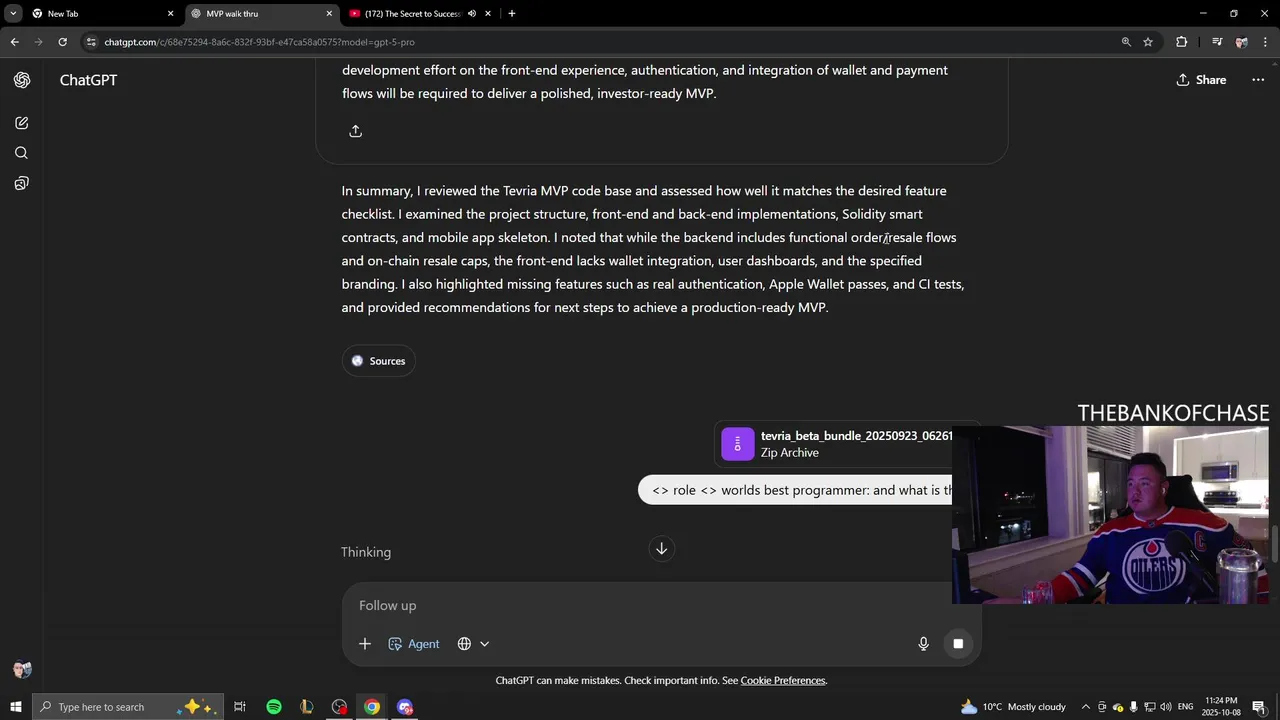Viewport: 1280px width, 720px height.
Task: Open Chrome profile avatar in toolbar
Action: pyautogui.click(x=1241, y=42)
